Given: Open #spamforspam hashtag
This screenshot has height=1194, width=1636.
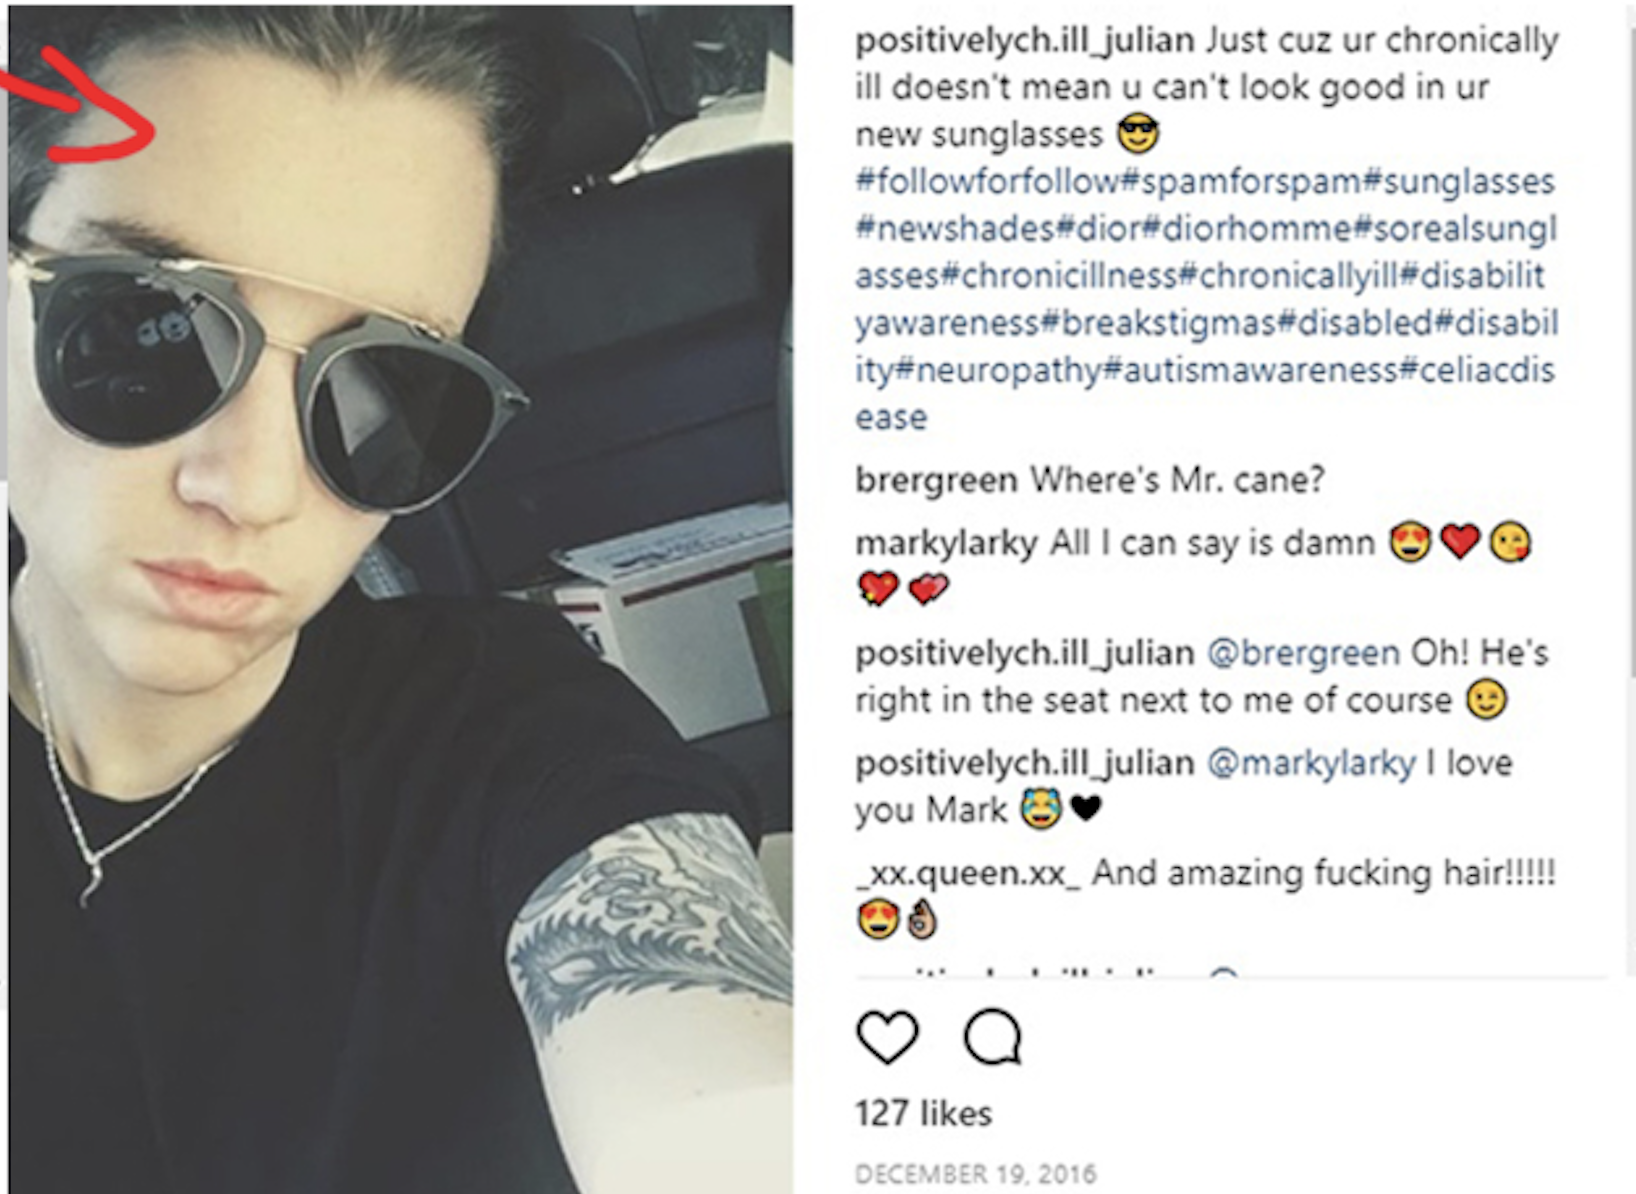Looking at the screenshot, I should (x=1241, y=181).
